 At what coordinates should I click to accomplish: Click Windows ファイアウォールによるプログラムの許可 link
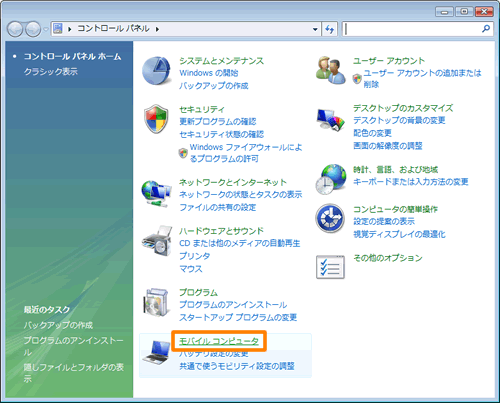pos(246,153)
